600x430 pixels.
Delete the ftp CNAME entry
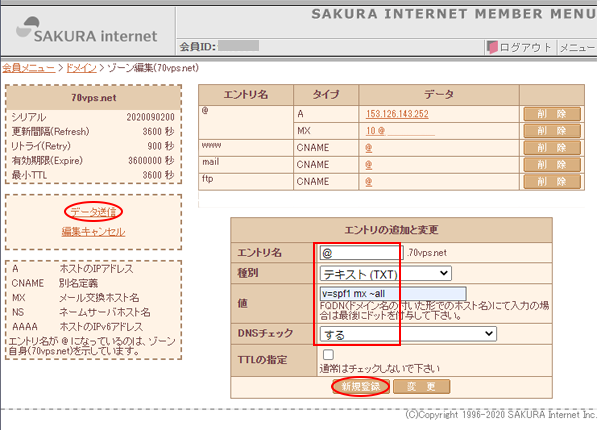pyautogui.click(x=552, y=181)
